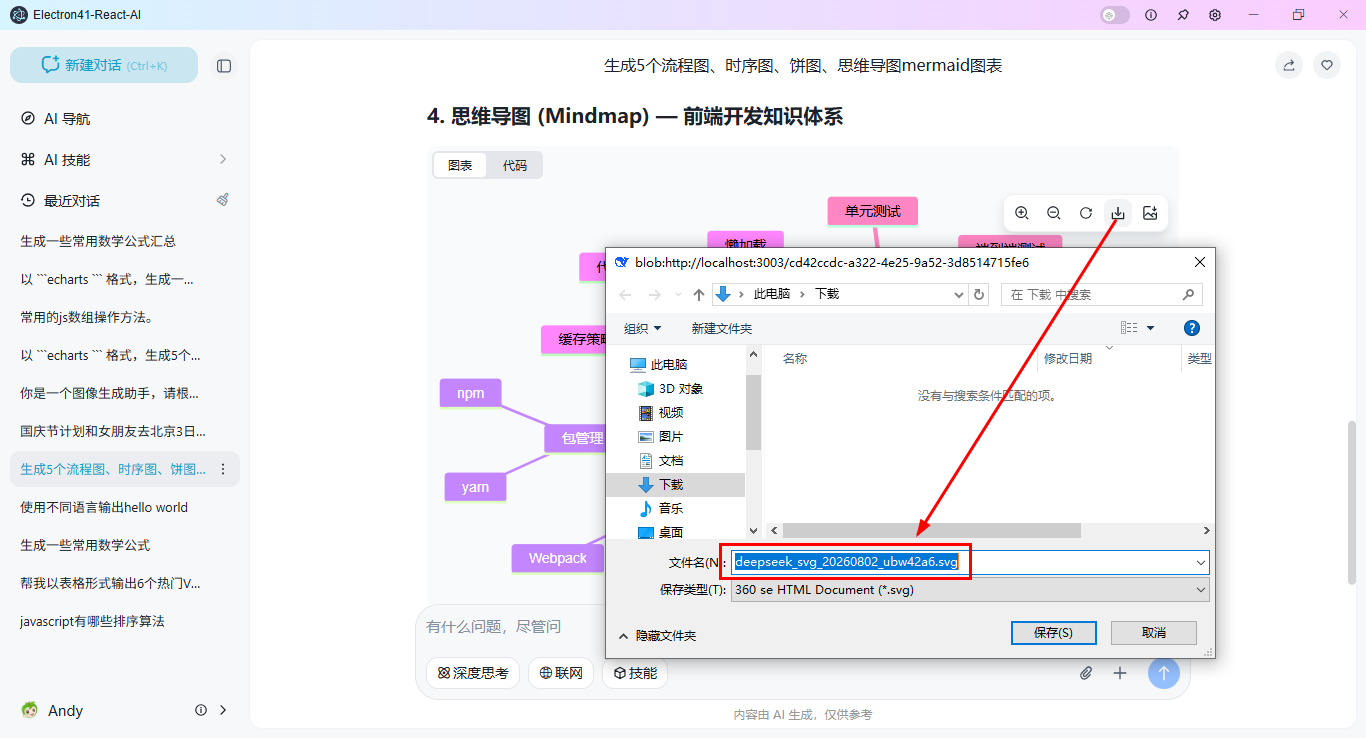Pin the window with the pin icon

[1183, 15]
